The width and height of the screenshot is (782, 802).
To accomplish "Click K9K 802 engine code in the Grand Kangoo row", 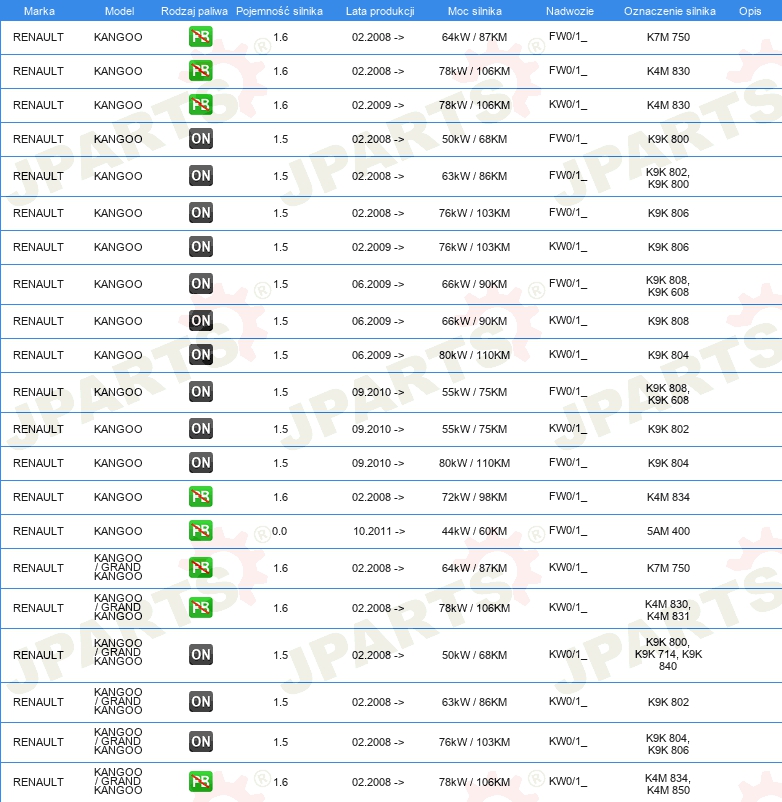I will (x=668, y=702).
